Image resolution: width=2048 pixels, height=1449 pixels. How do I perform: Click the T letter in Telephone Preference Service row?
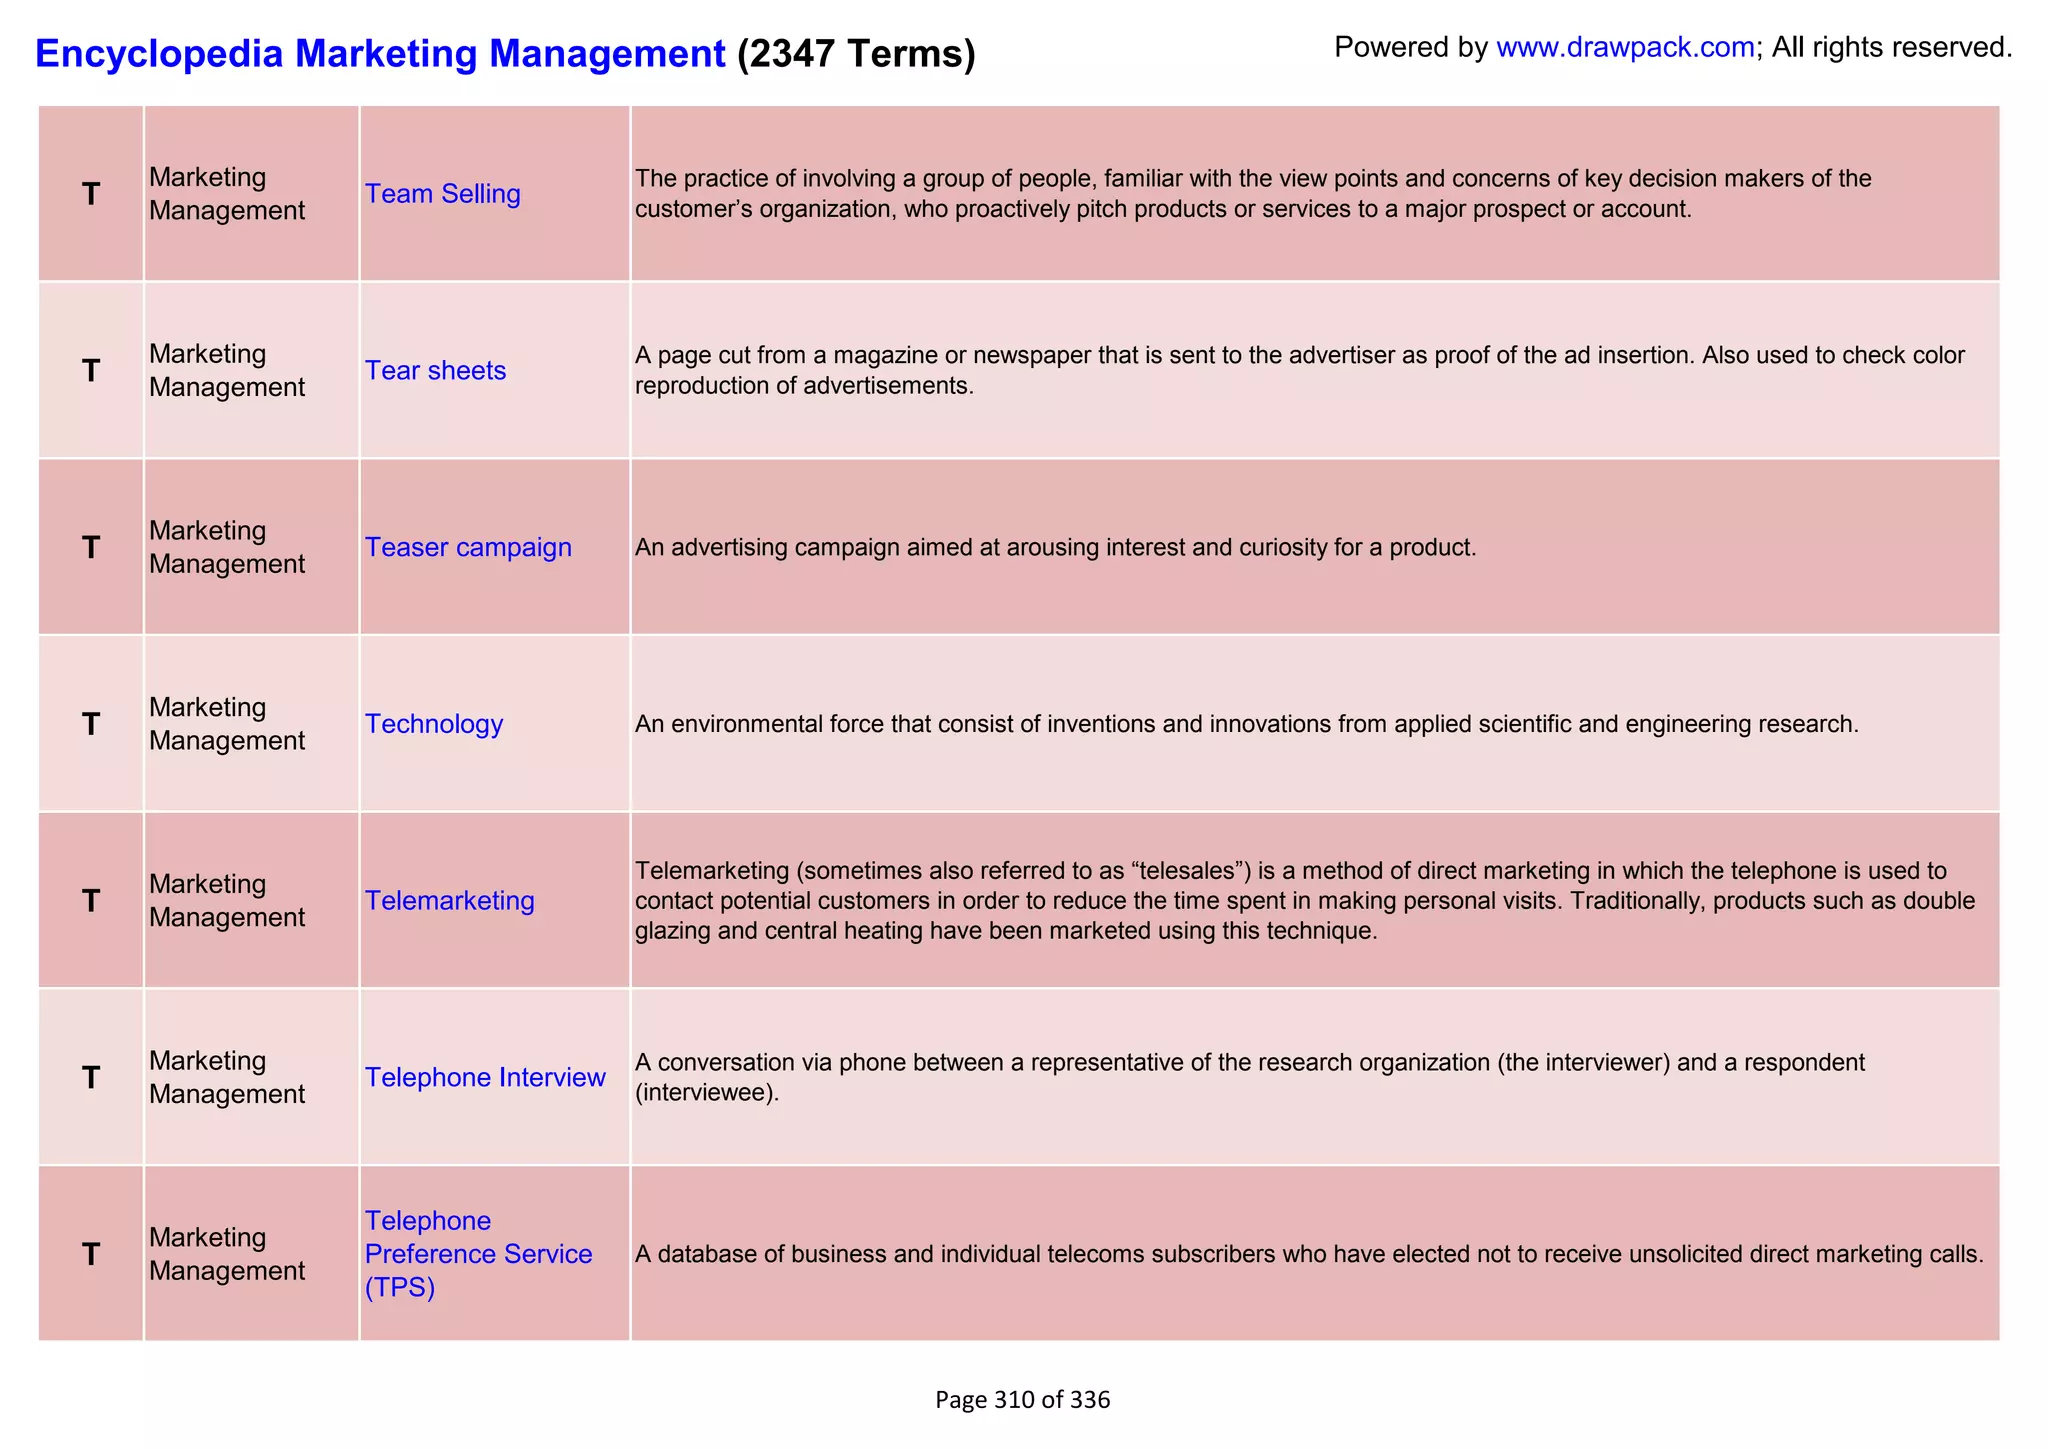coord(91,1254)
